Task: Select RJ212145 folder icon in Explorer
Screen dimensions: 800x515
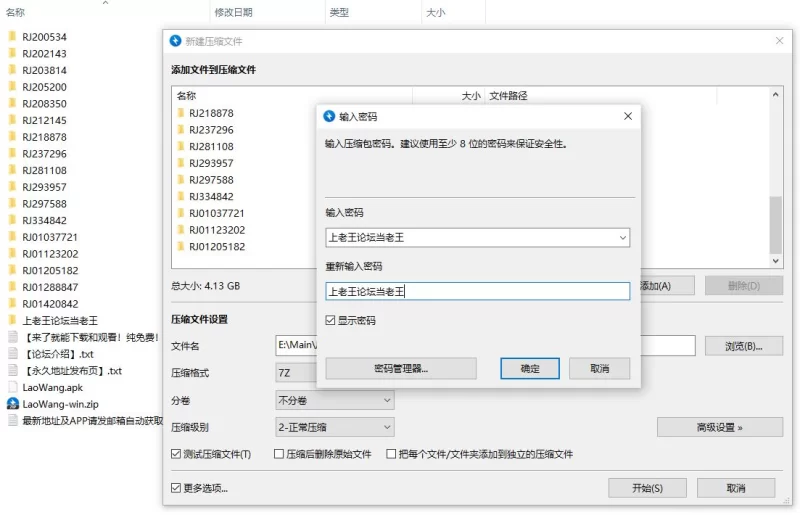Action: 12,120
